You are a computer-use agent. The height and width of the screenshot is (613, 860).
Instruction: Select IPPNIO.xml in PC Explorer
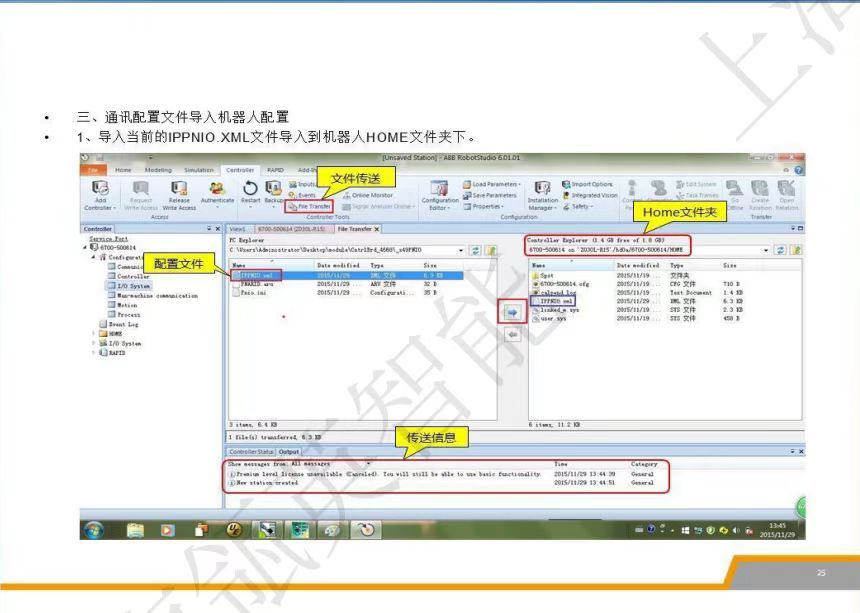[347, 275]
